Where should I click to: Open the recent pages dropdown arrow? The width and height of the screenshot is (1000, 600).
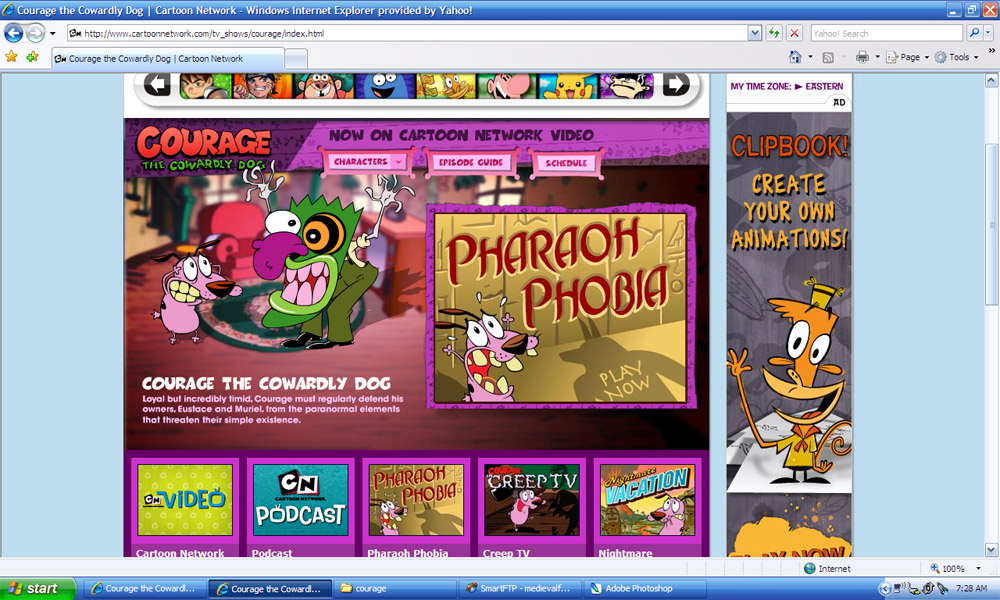coord(52,33)
